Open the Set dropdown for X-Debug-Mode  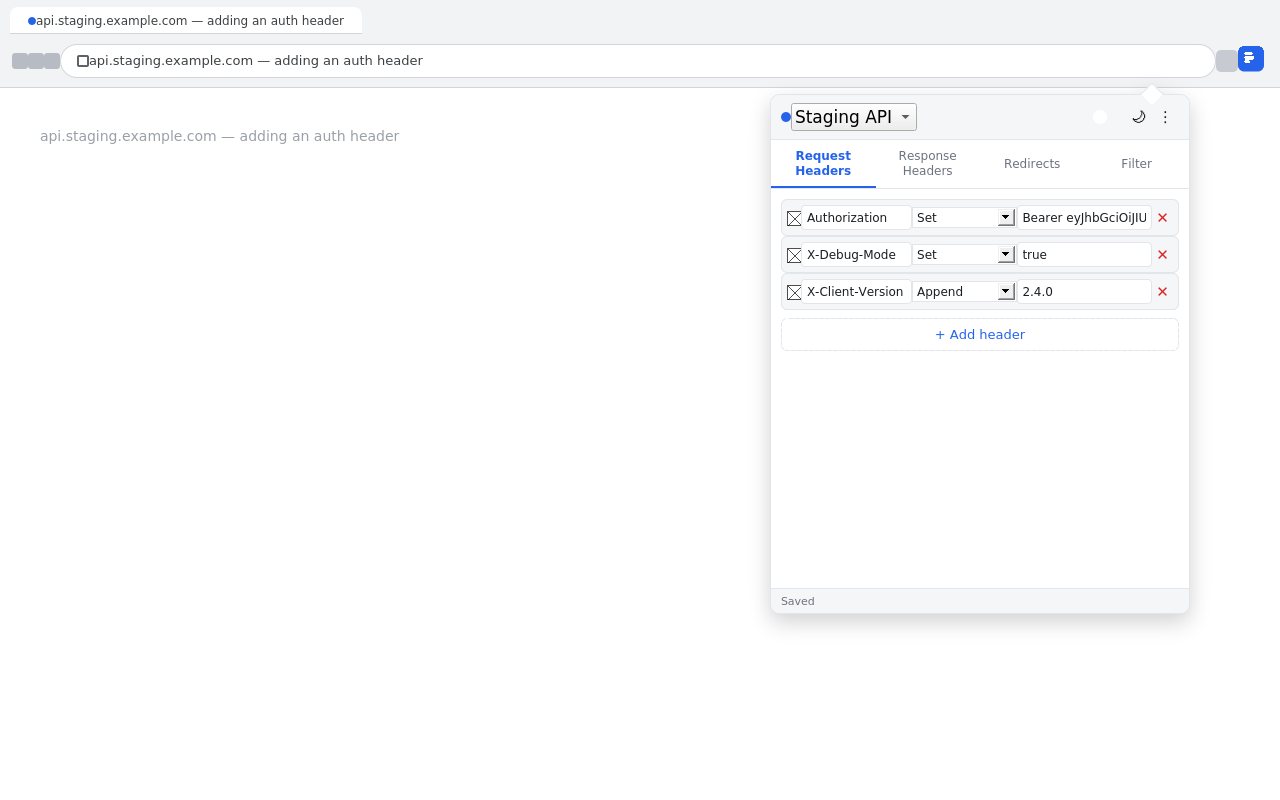[x=964, y=255]
